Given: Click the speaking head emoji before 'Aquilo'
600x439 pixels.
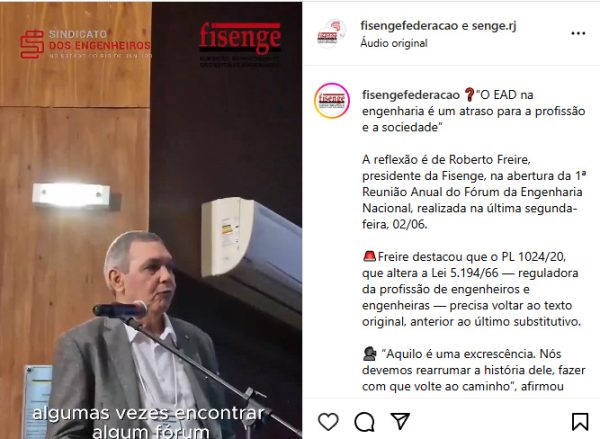Looking at the screenshot, I should [370, 354].
